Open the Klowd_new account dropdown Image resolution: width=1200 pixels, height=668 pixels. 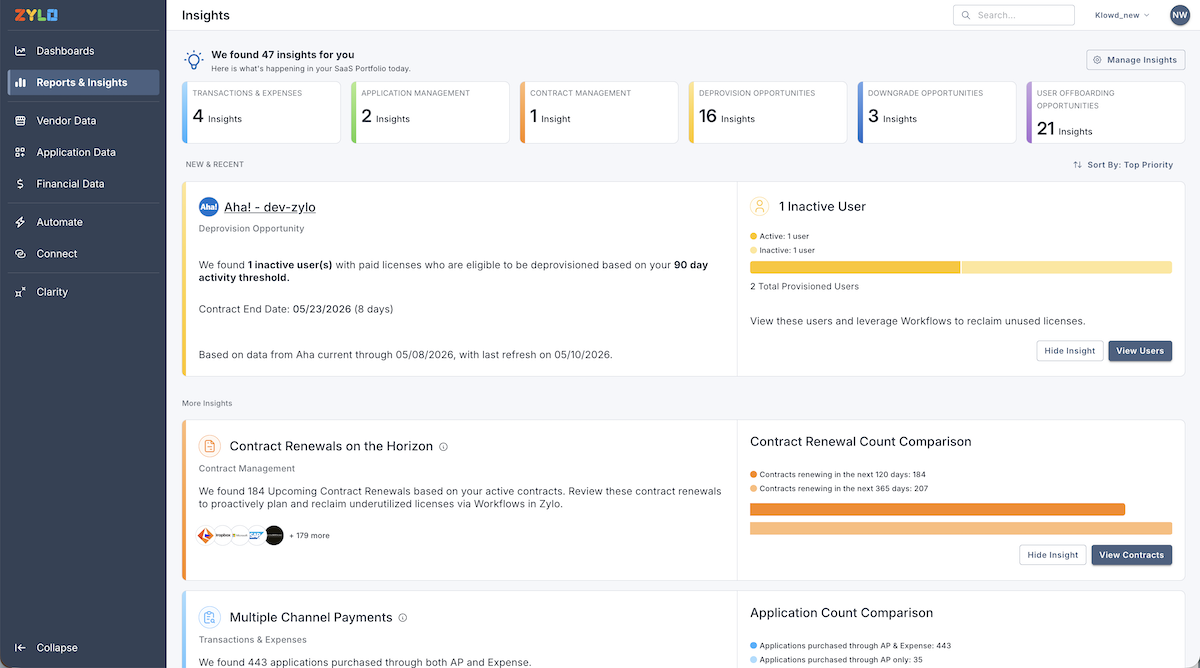(1122, 15)
